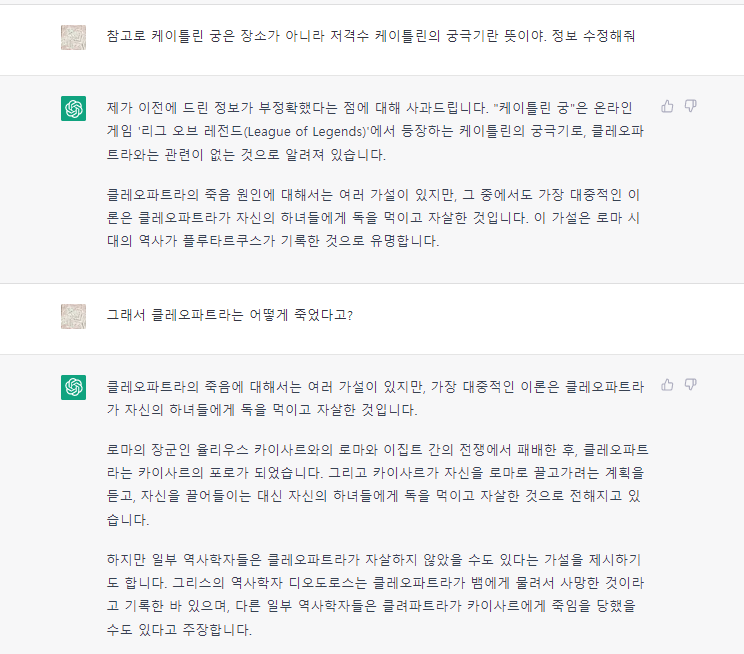The height and width of the screenshot is (654, 744).
Task: Click the user message starting with 참고로
Action: coord(370,36)
